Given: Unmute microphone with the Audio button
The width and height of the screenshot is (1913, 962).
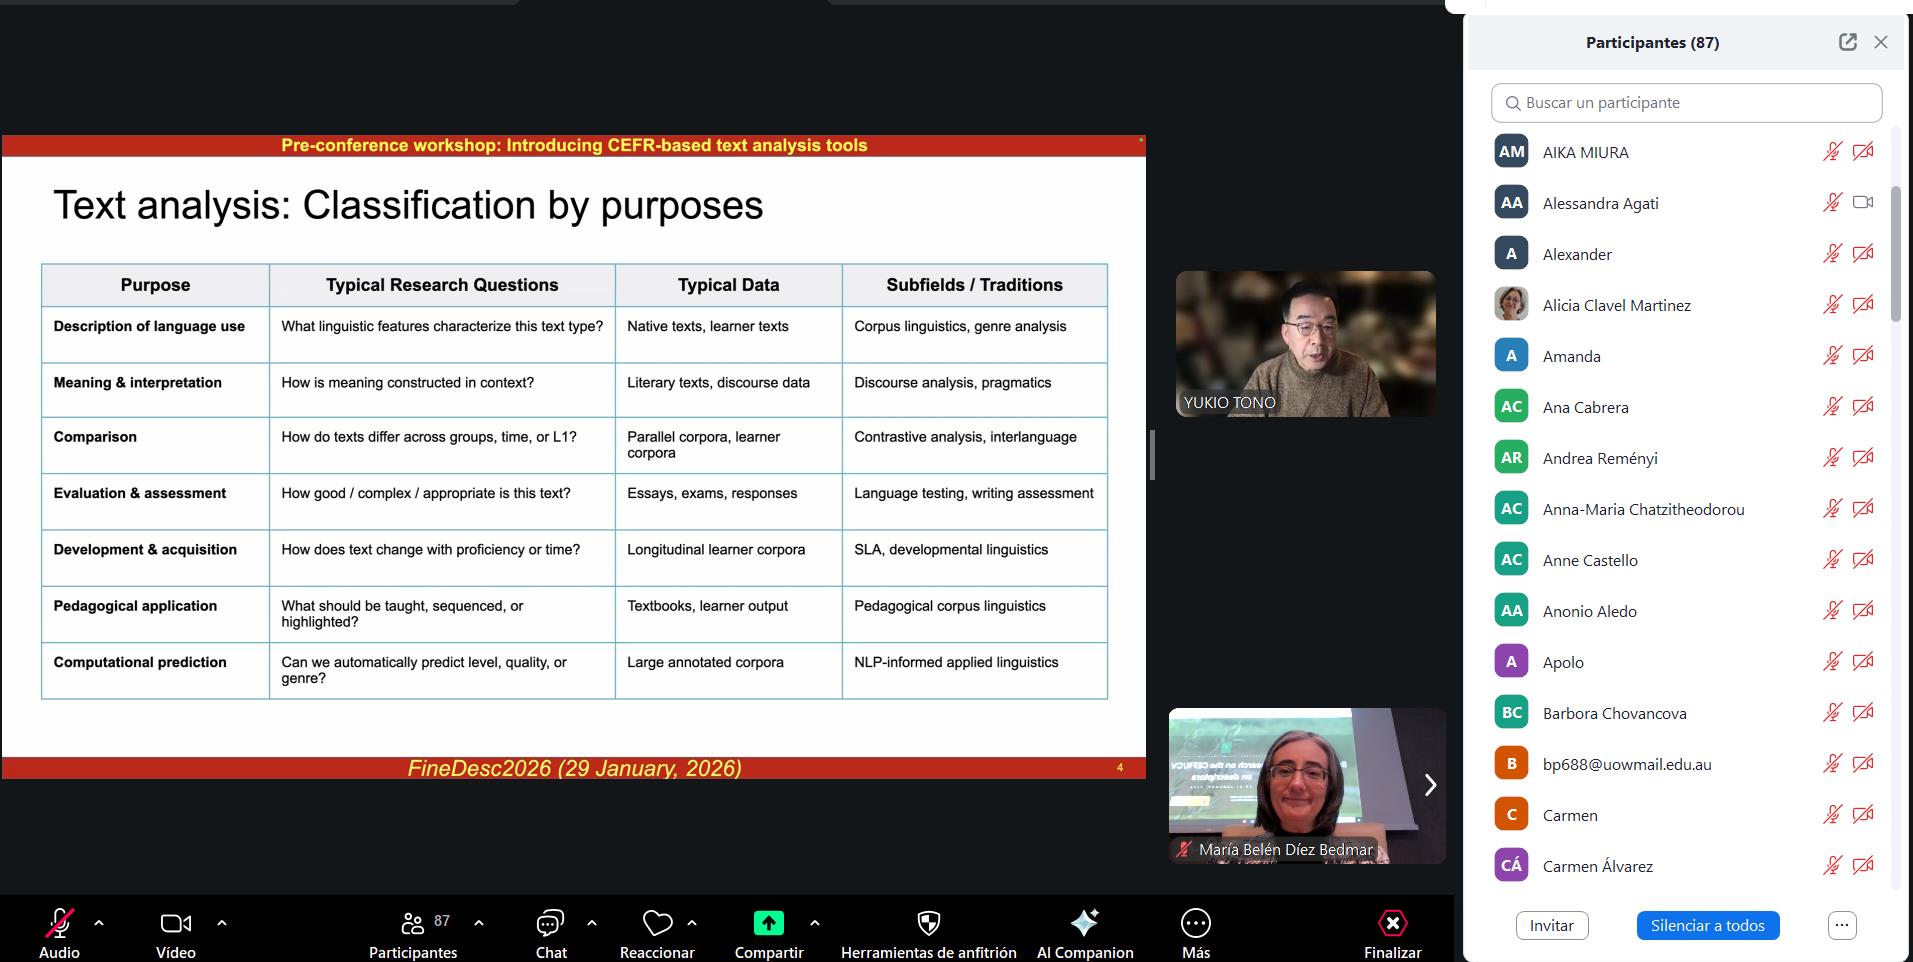Looking at the screenshot, I should click(59, 923).
